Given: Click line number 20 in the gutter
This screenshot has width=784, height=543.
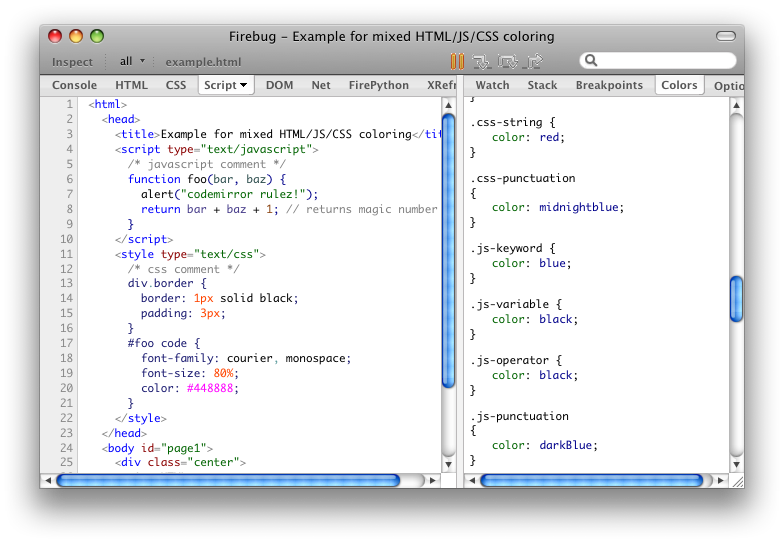Looking at the screenshot, I should (x=66, y=388).
